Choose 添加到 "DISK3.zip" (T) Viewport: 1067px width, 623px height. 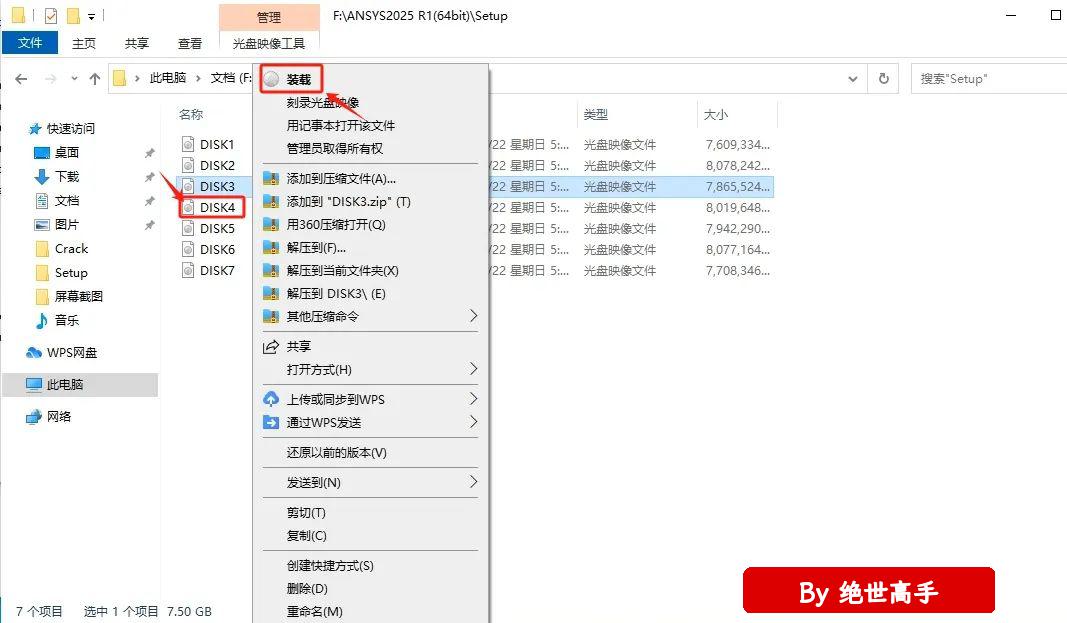point(348,202)
